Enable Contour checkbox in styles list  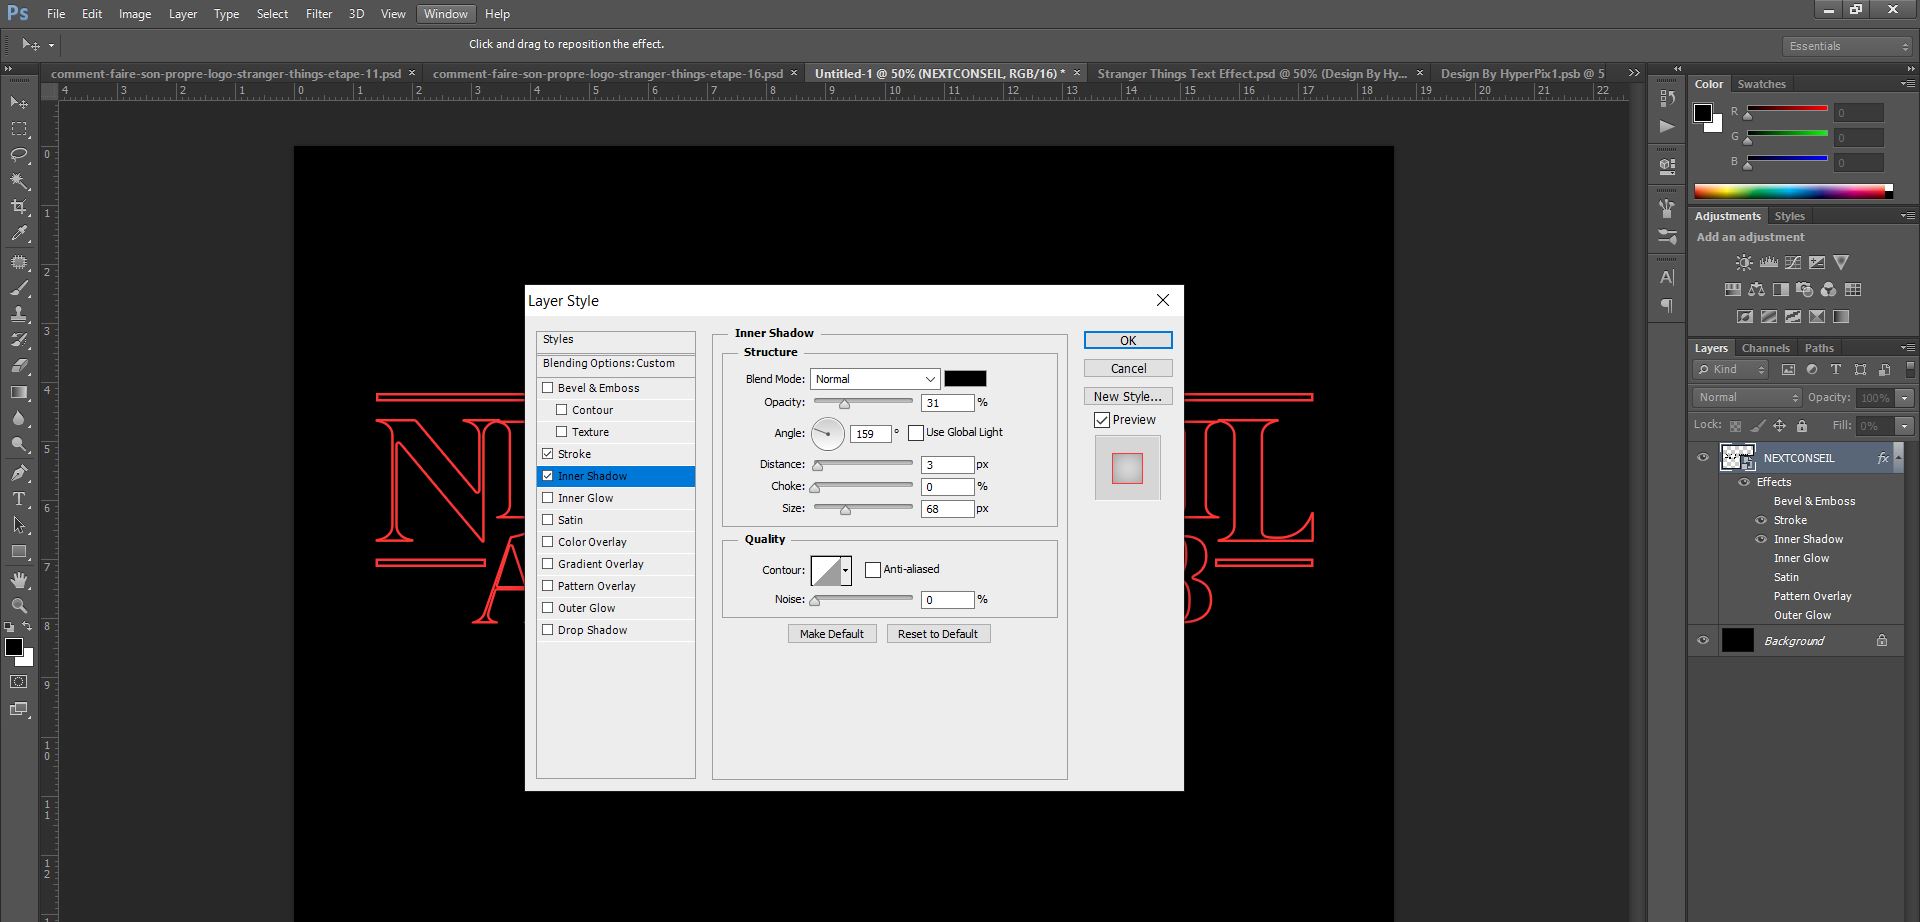[x=562, y=410]
